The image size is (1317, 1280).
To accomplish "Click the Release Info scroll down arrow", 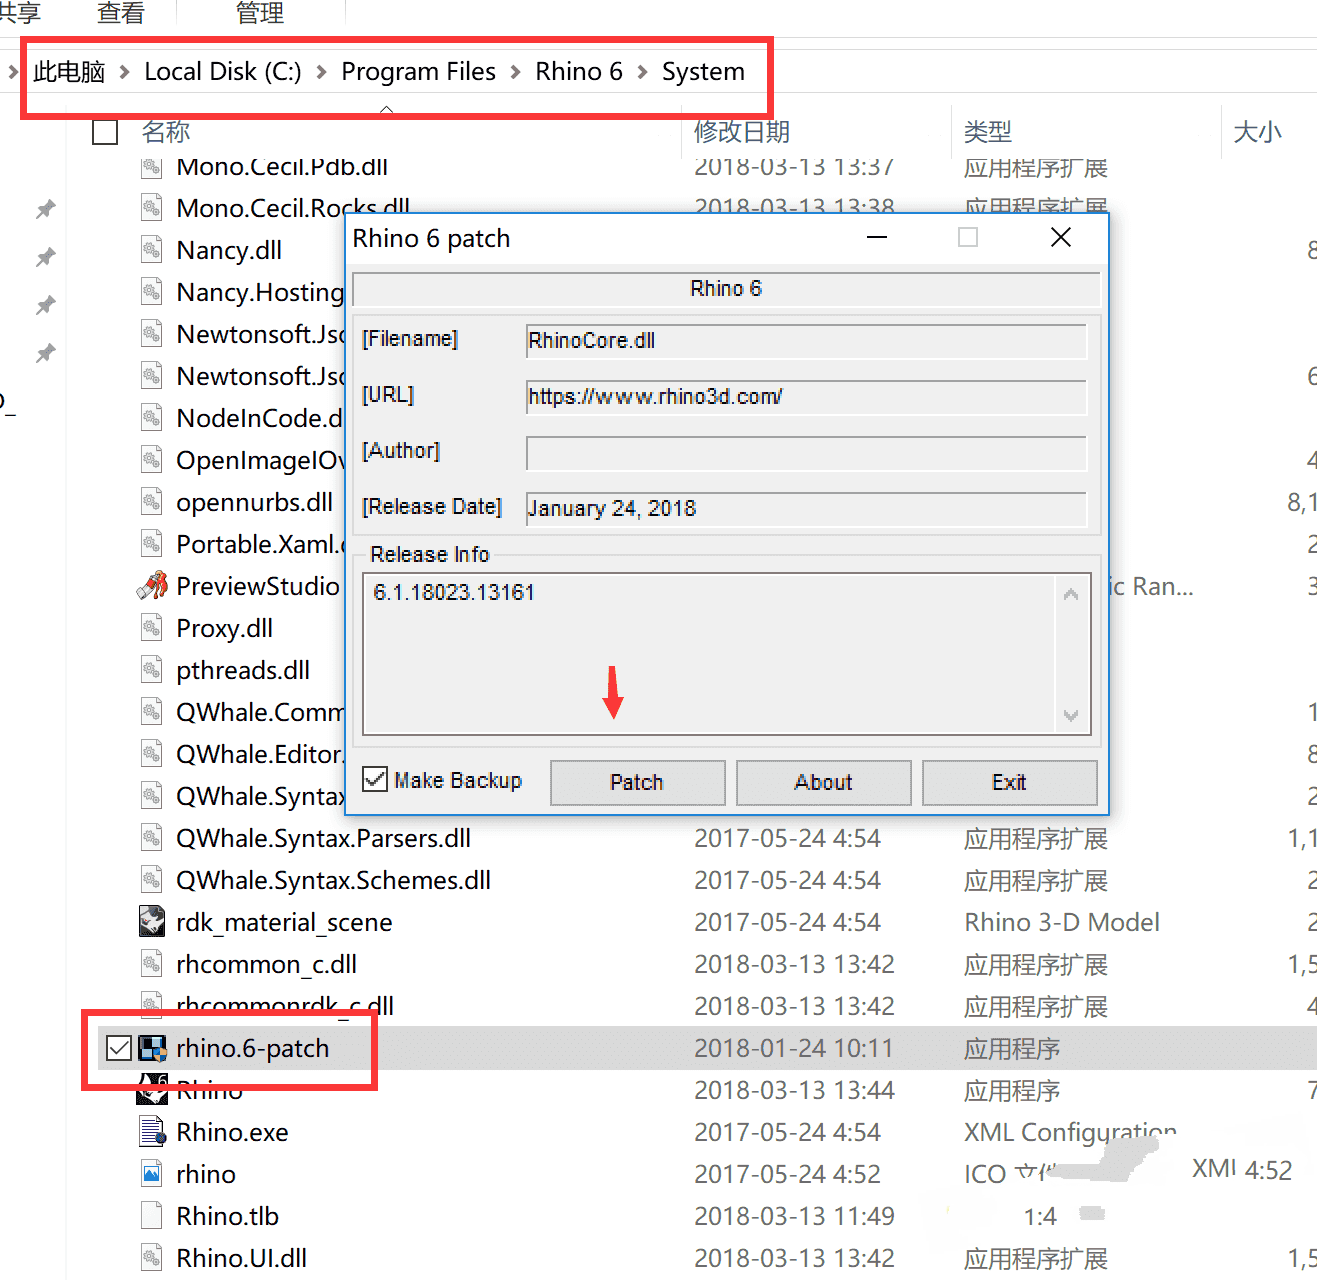I will (1071, 715).
